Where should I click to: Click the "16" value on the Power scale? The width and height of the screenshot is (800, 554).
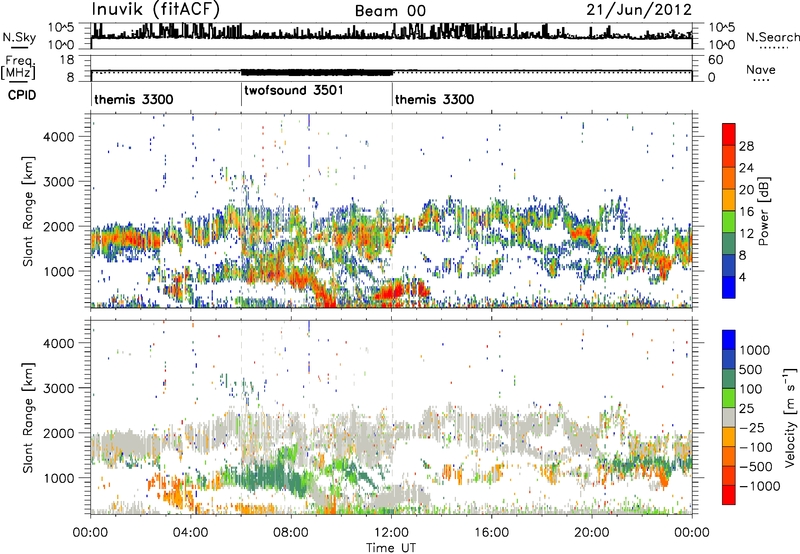pos(746,212)
